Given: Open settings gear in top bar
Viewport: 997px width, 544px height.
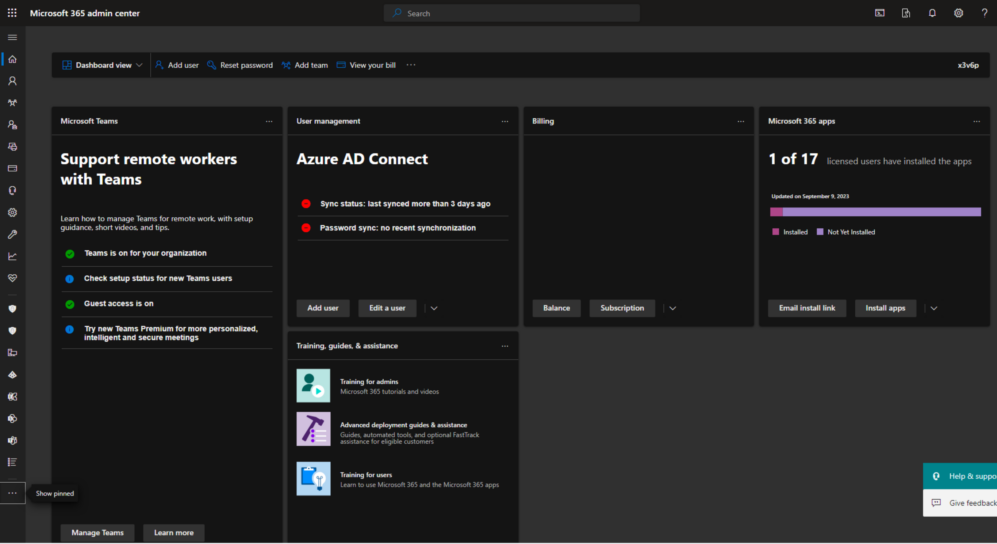Looking at the screenshot, I should coord(958,13).
